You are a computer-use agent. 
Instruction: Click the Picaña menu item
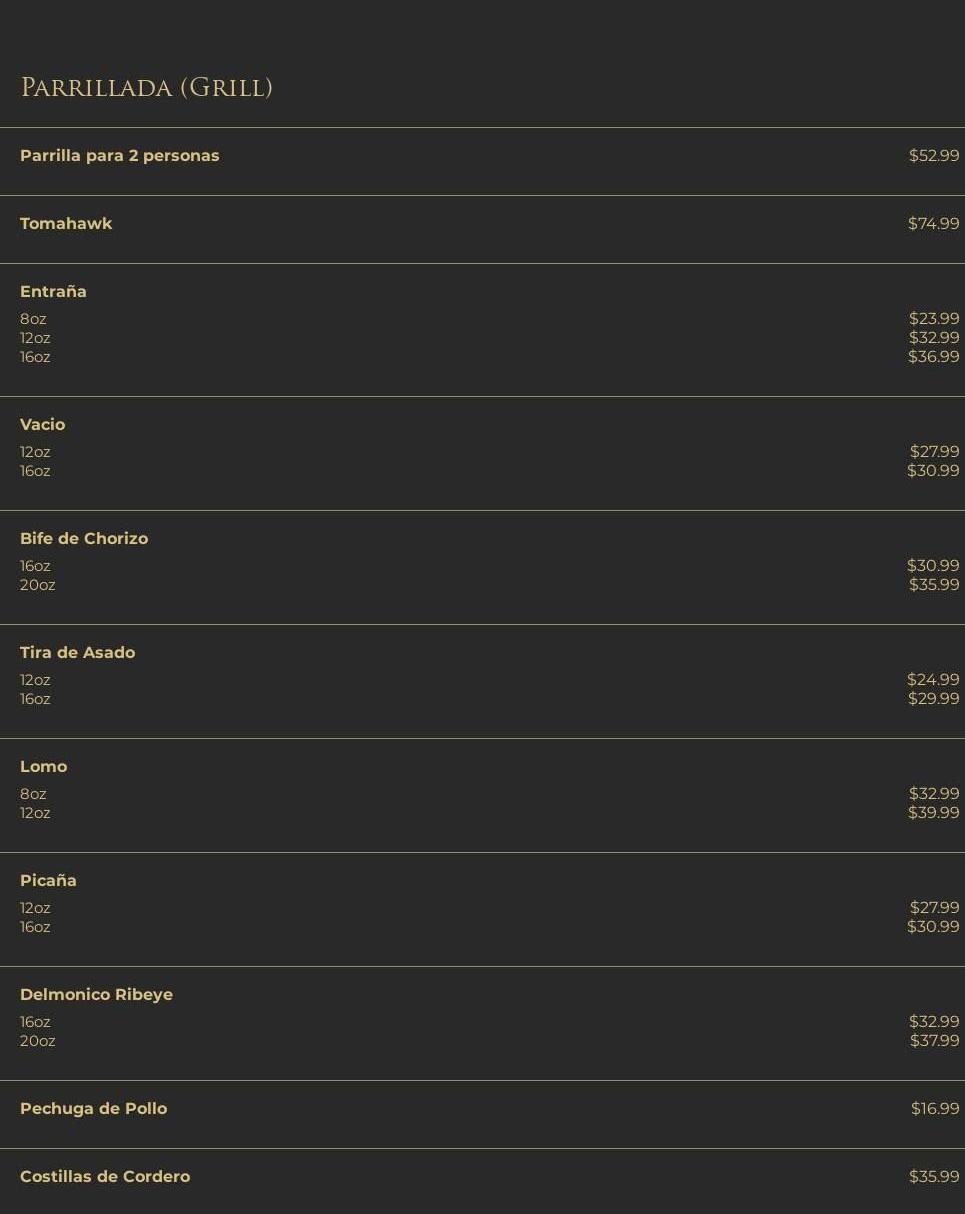click(48, 881)
